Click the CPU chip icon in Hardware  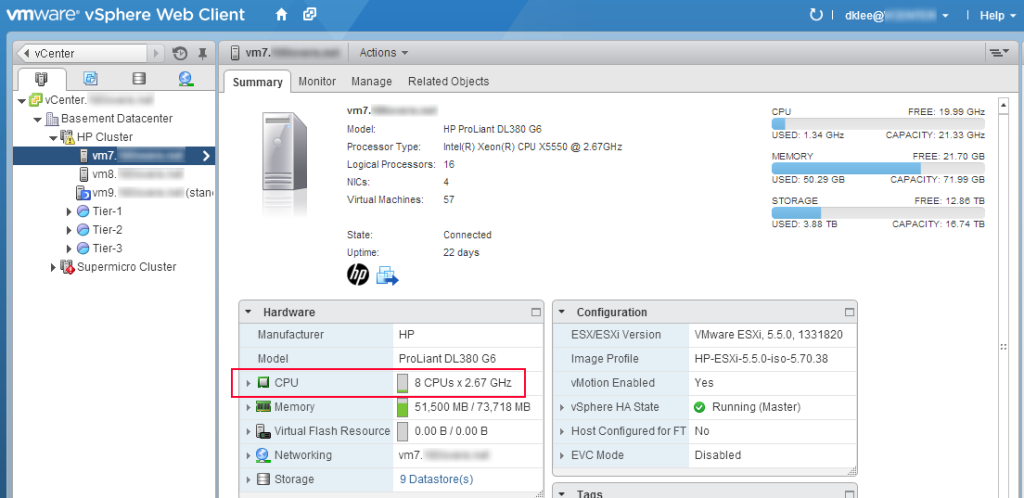[x=264, y=383]
